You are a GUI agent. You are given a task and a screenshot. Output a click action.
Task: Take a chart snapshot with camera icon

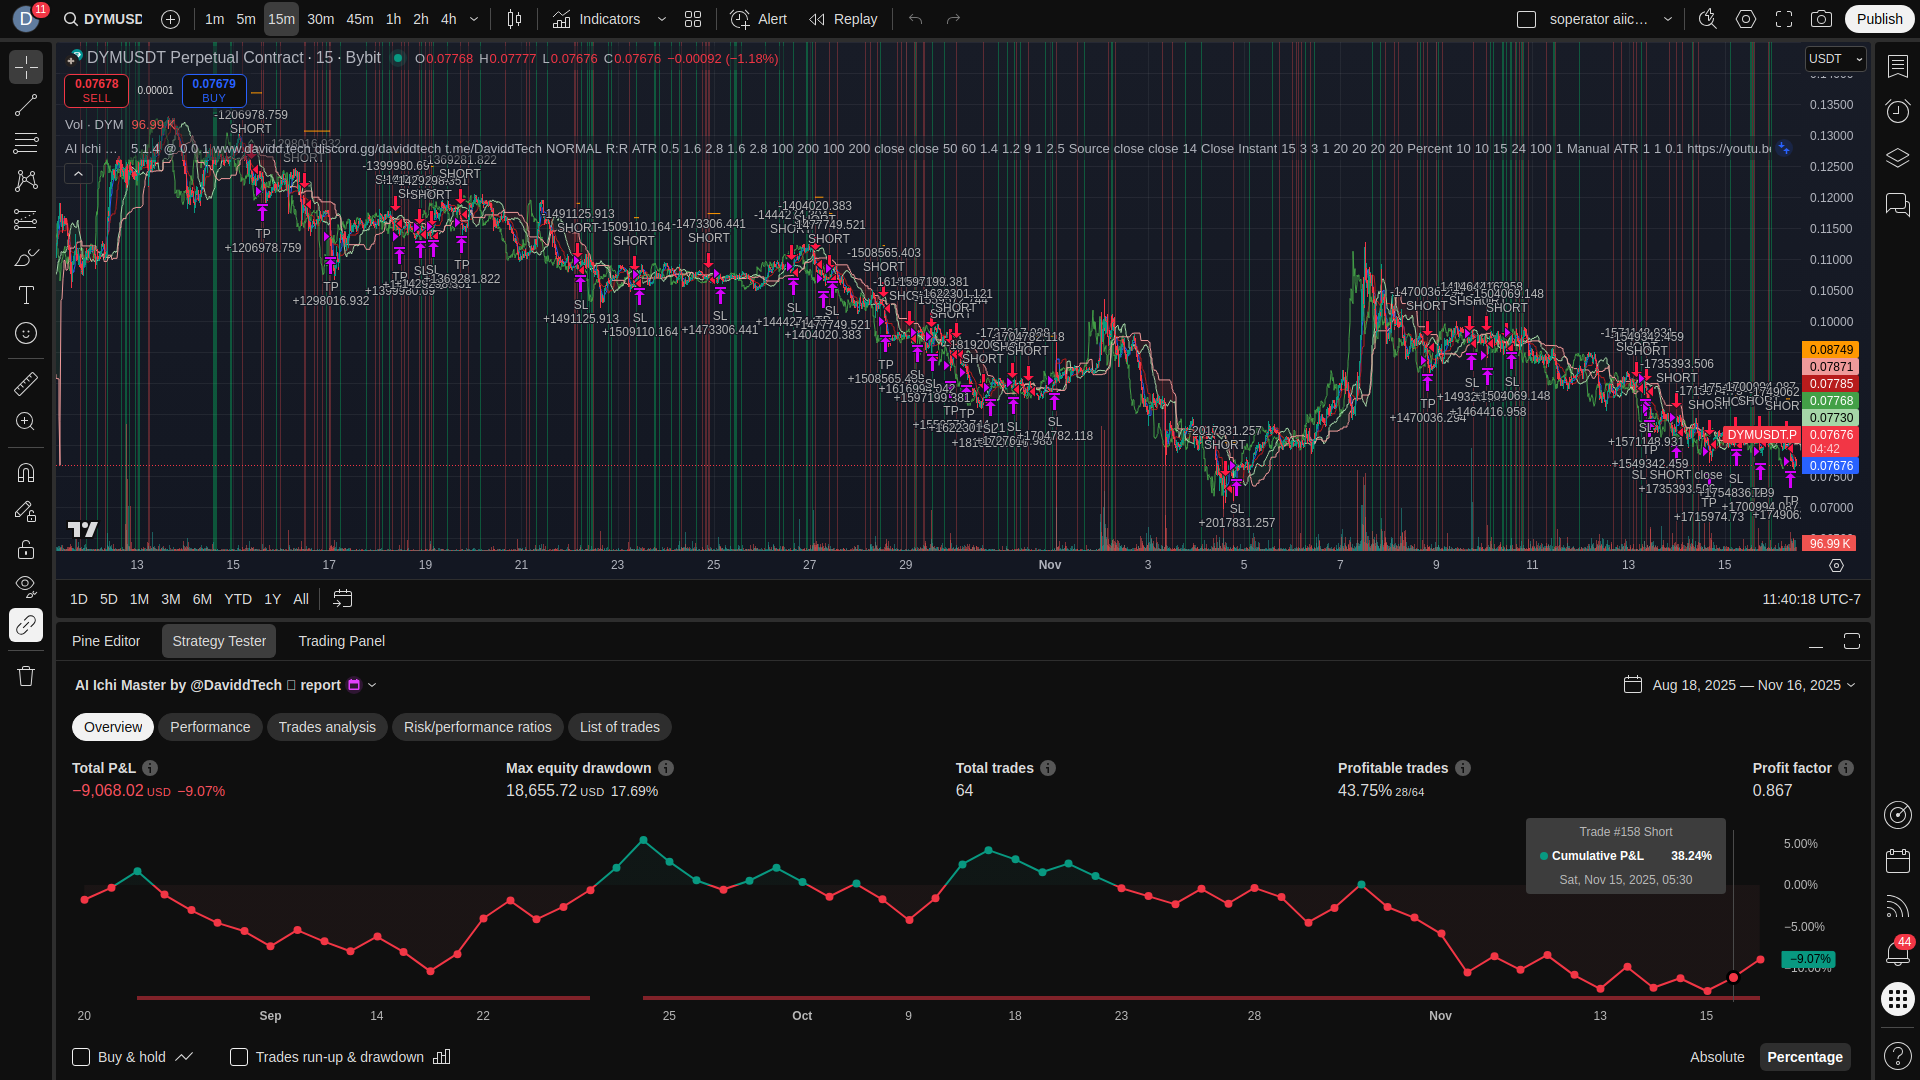[x=1822, y=19]
